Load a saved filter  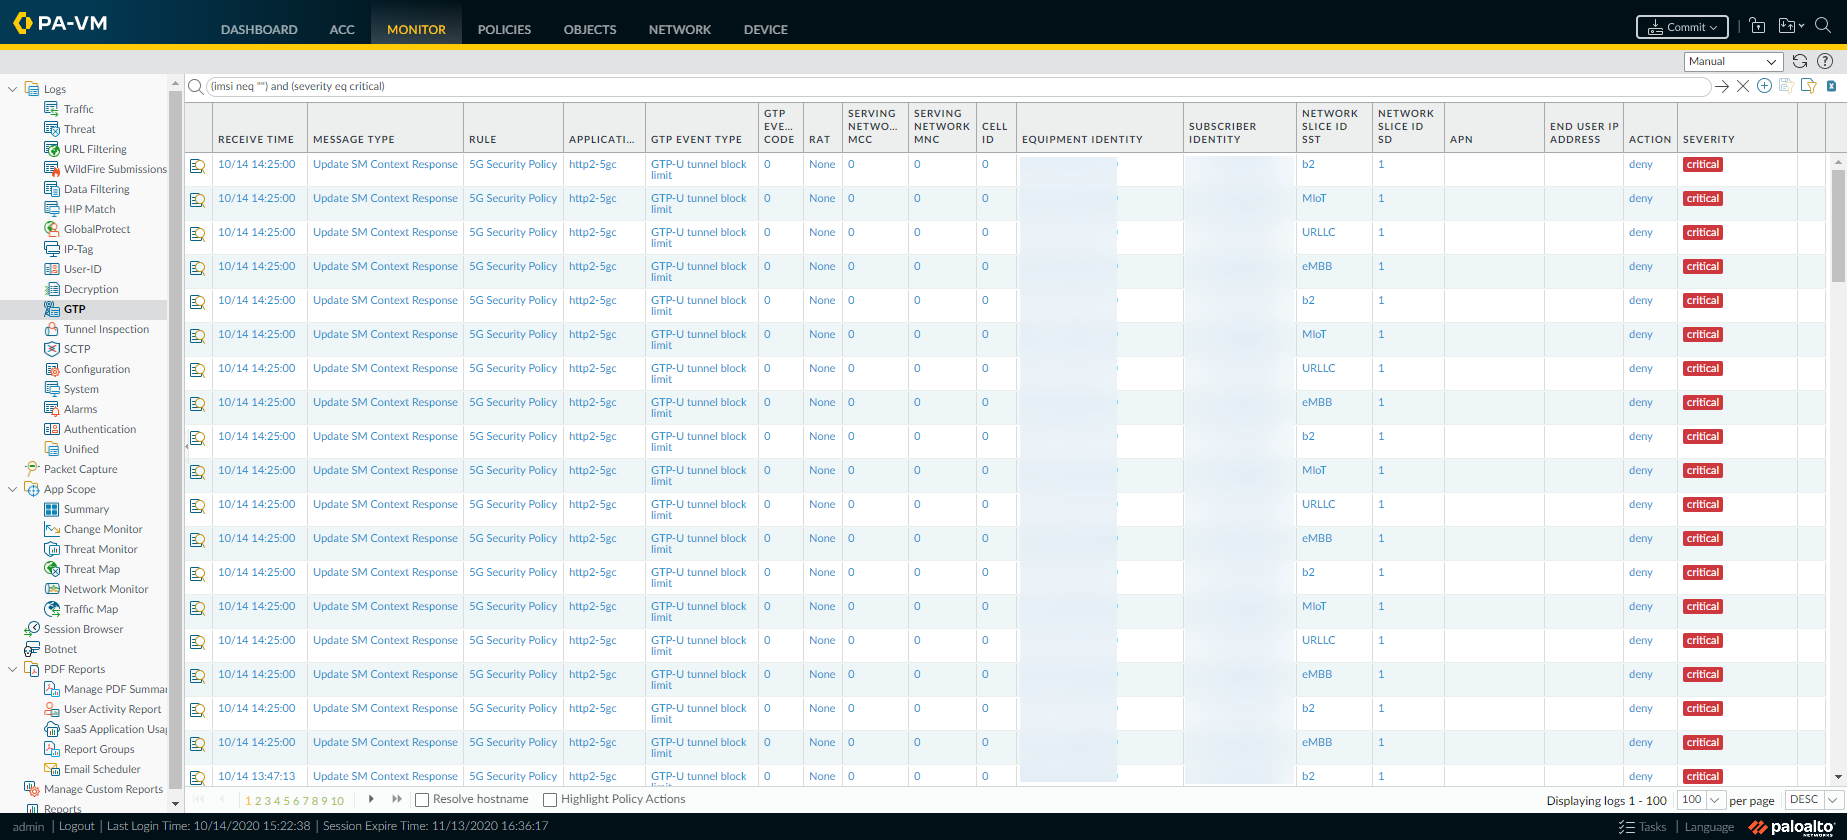[1808, 86]
